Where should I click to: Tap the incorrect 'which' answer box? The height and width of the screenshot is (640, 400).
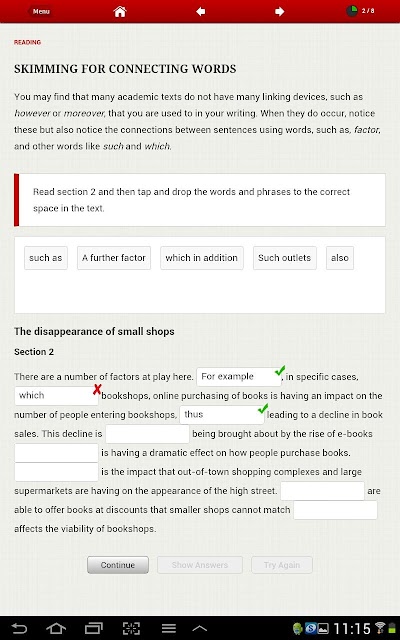(56, 396)
